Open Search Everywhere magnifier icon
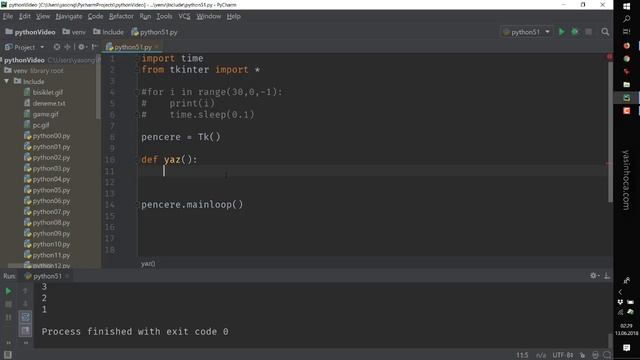Screen dimensions: 640x360 click(605, 32)
